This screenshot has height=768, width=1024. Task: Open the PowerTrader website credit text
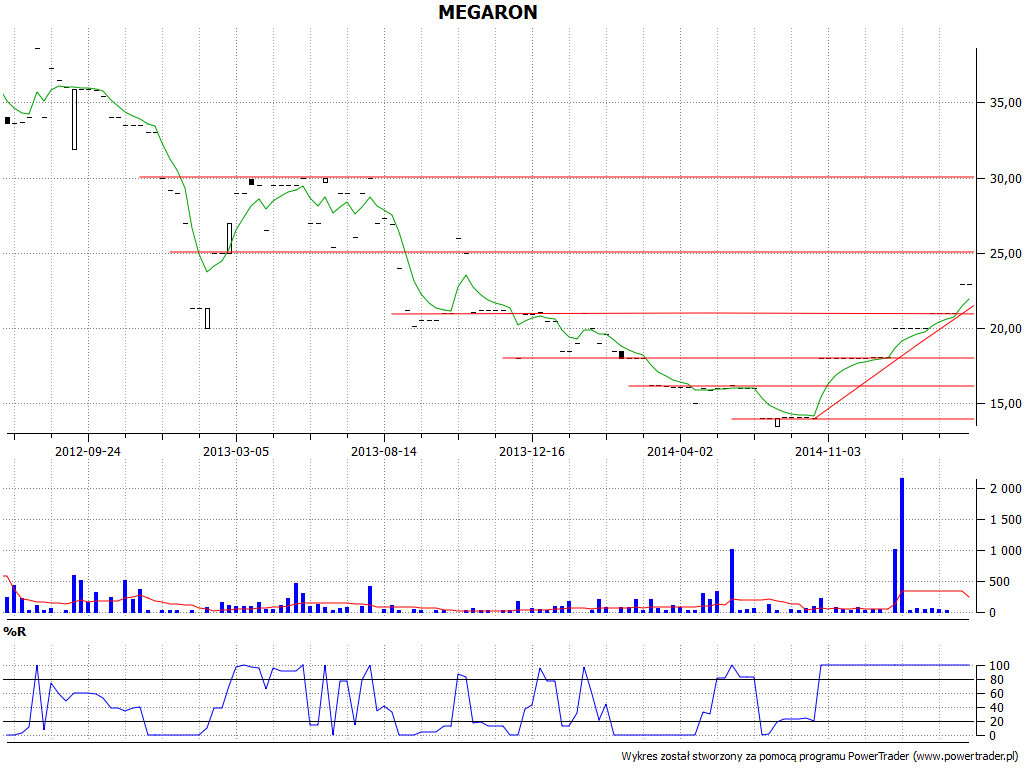tap(820, 756)
